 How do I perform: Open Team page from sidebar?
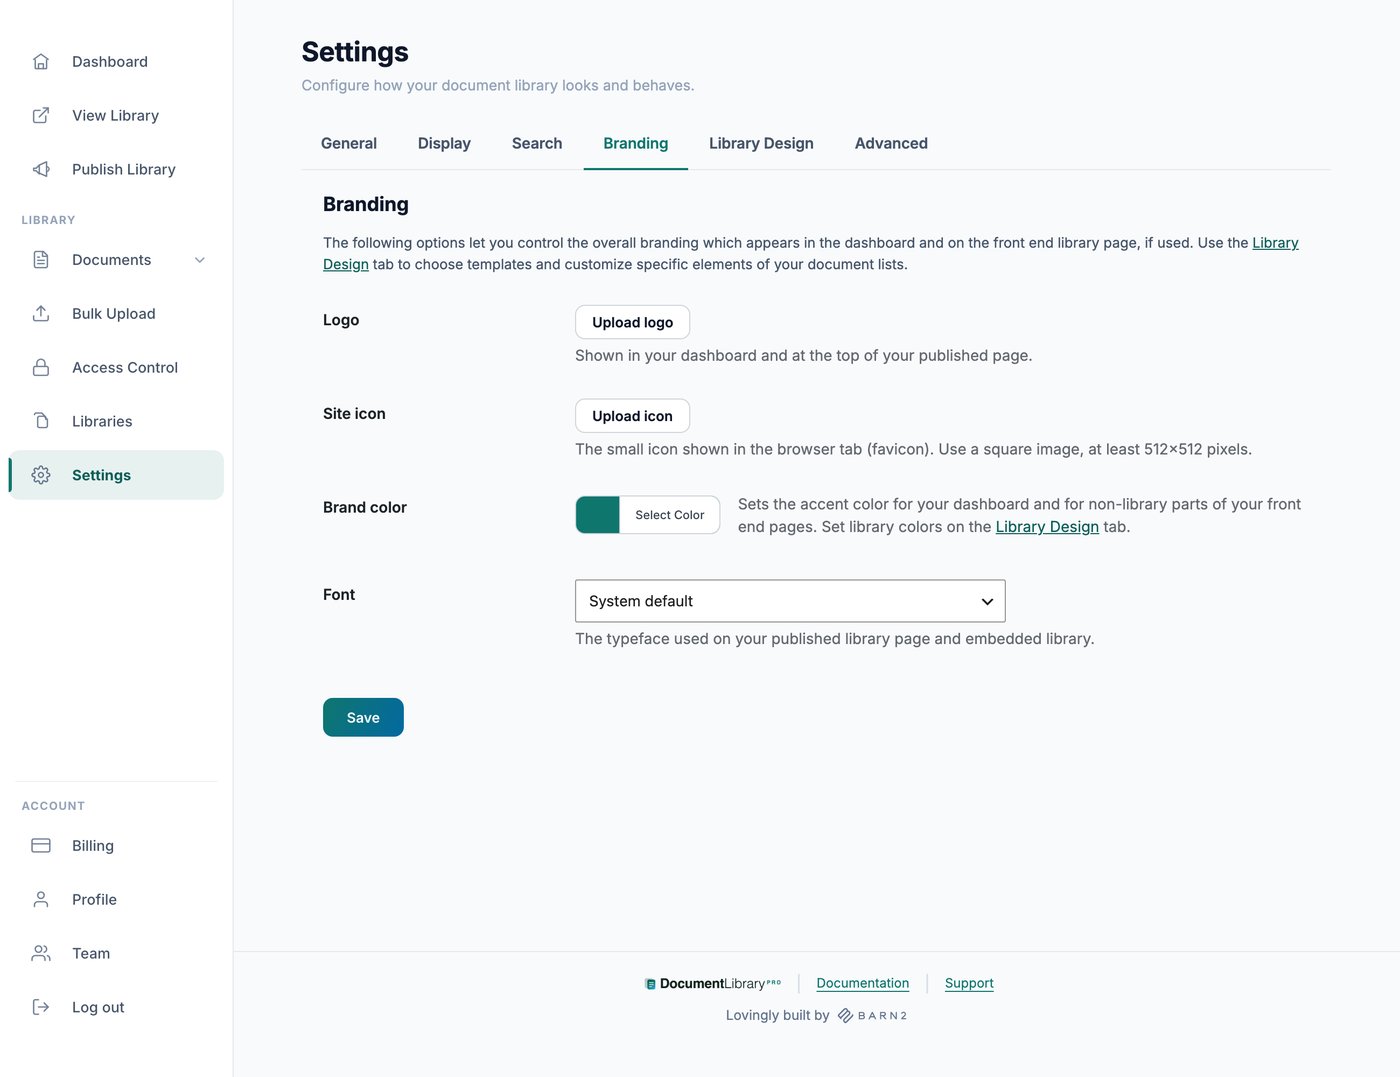[116, 954]
